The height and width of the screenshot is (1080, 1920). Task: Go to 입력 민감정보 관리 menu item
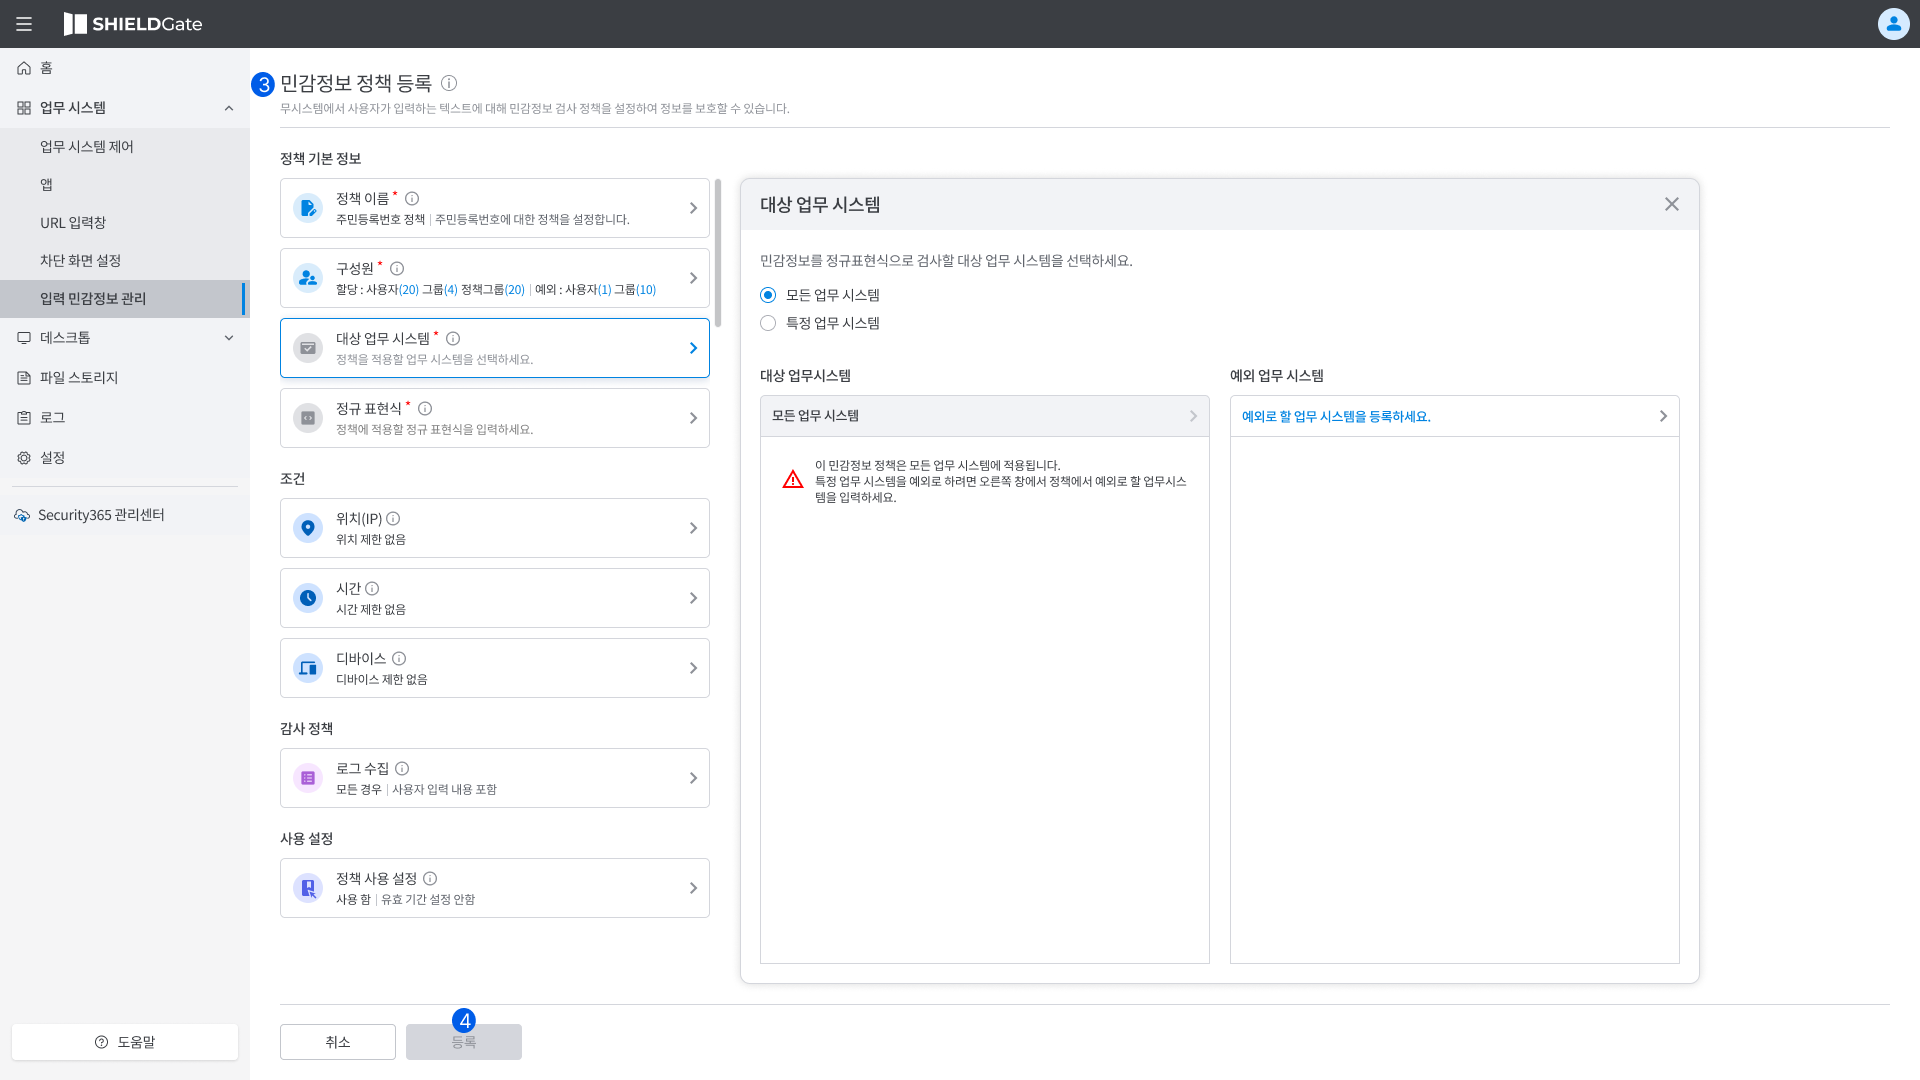[125, 299]
